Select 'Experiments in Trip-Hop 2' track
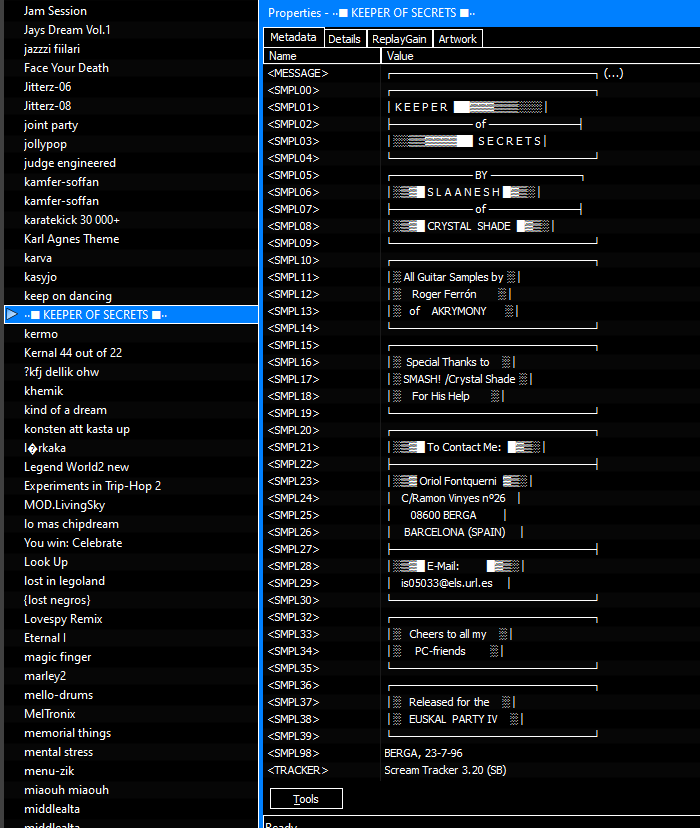Screen dimensions: 700x828 (x=92, y=486)
